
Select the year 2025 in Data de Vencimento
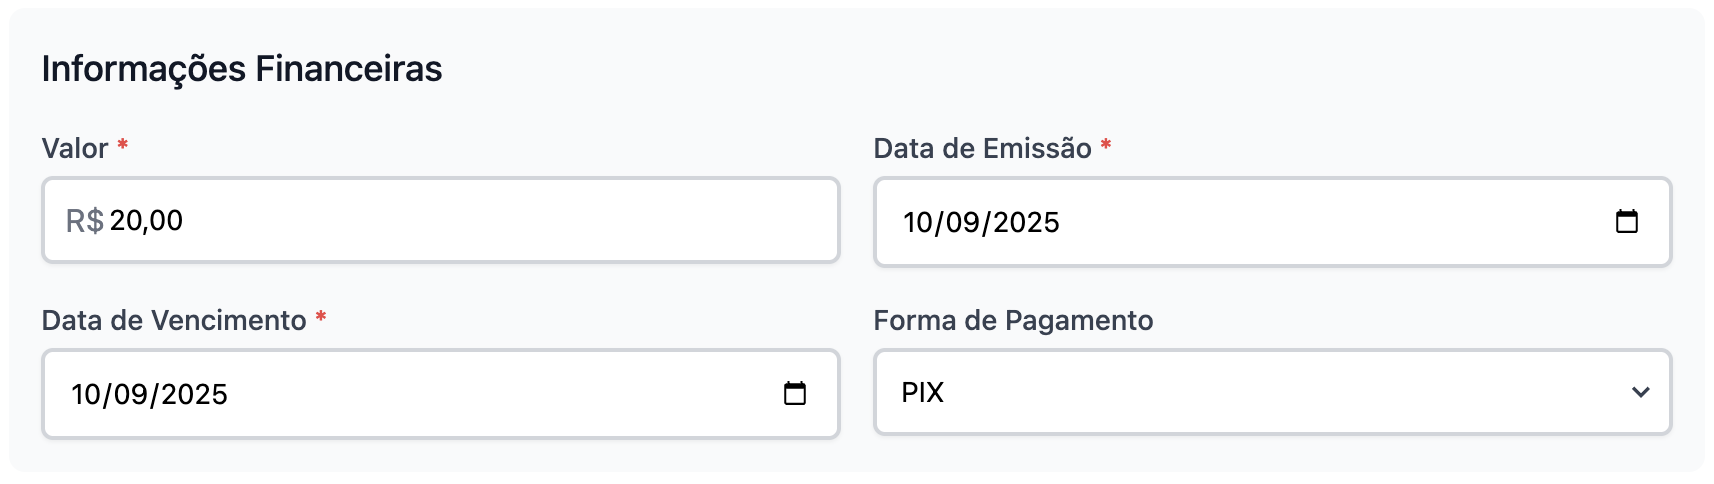[194, 394]
